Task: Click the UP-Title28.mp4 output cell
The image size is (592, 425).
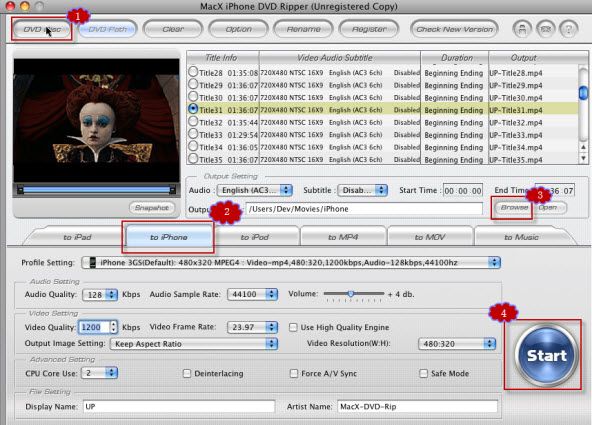Action: point(516,73)
